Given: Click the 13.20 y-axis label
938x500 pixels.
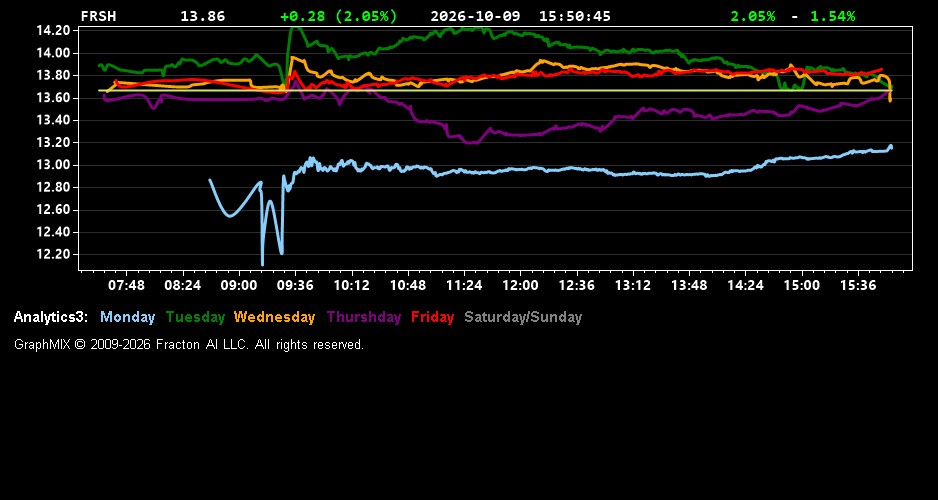Looking at the screenshot, I should [x=54, y=142].
